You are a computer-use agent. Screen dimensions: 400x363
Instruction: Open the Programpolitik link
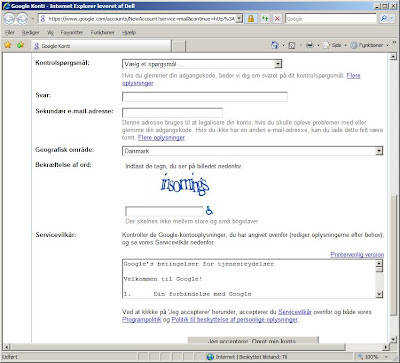141,319
